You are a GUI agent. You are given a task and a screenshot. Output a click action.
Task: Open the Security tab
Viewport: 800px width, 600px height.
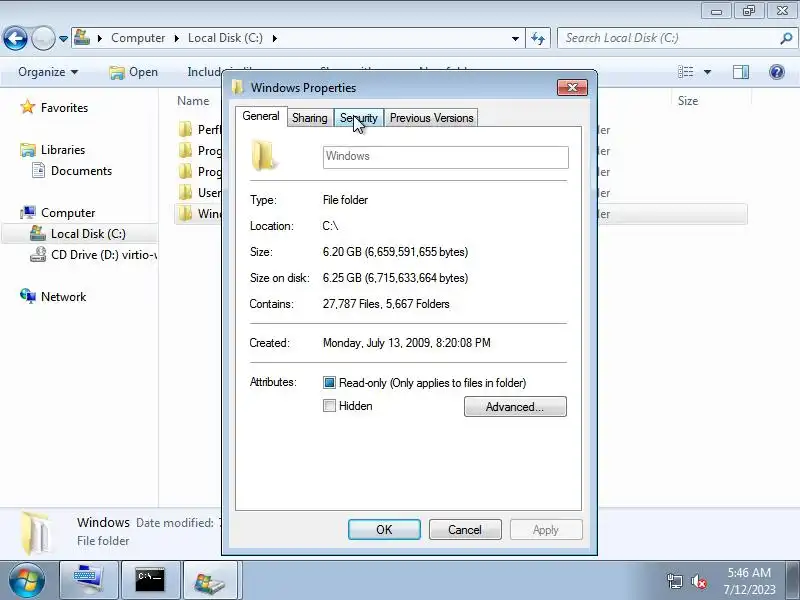[359, 118]
